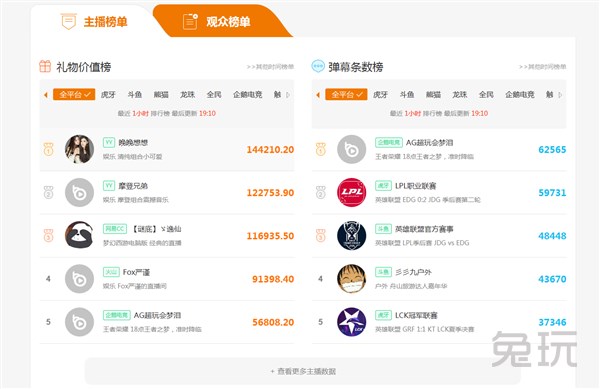
Task: Click the right arrow in 礼物价值榜 platform bar
Action: pos(288,94)
